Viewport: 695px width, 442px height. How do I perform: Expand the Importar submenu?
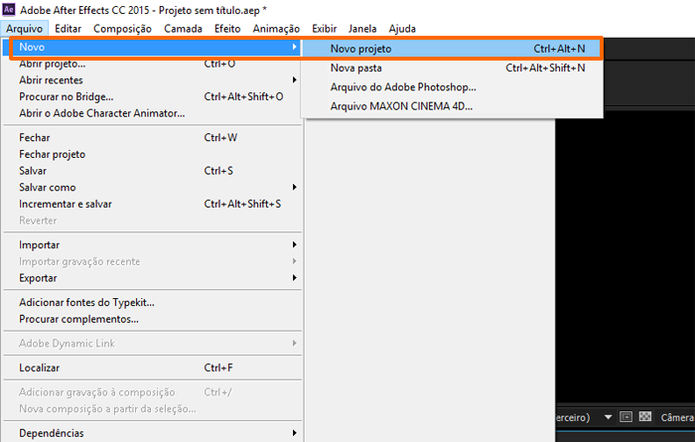pyautogui.click(x=153, y=245)
